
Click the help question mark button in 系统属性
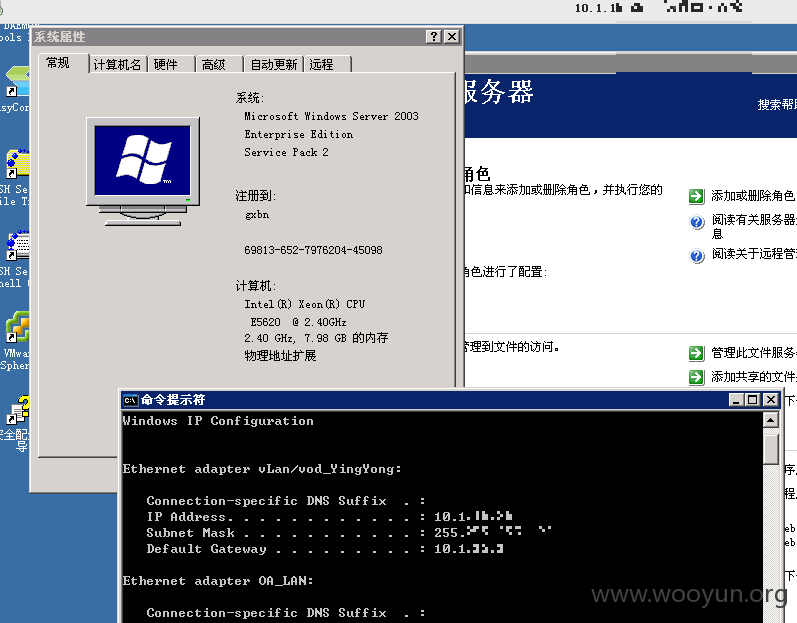point(434,37)
